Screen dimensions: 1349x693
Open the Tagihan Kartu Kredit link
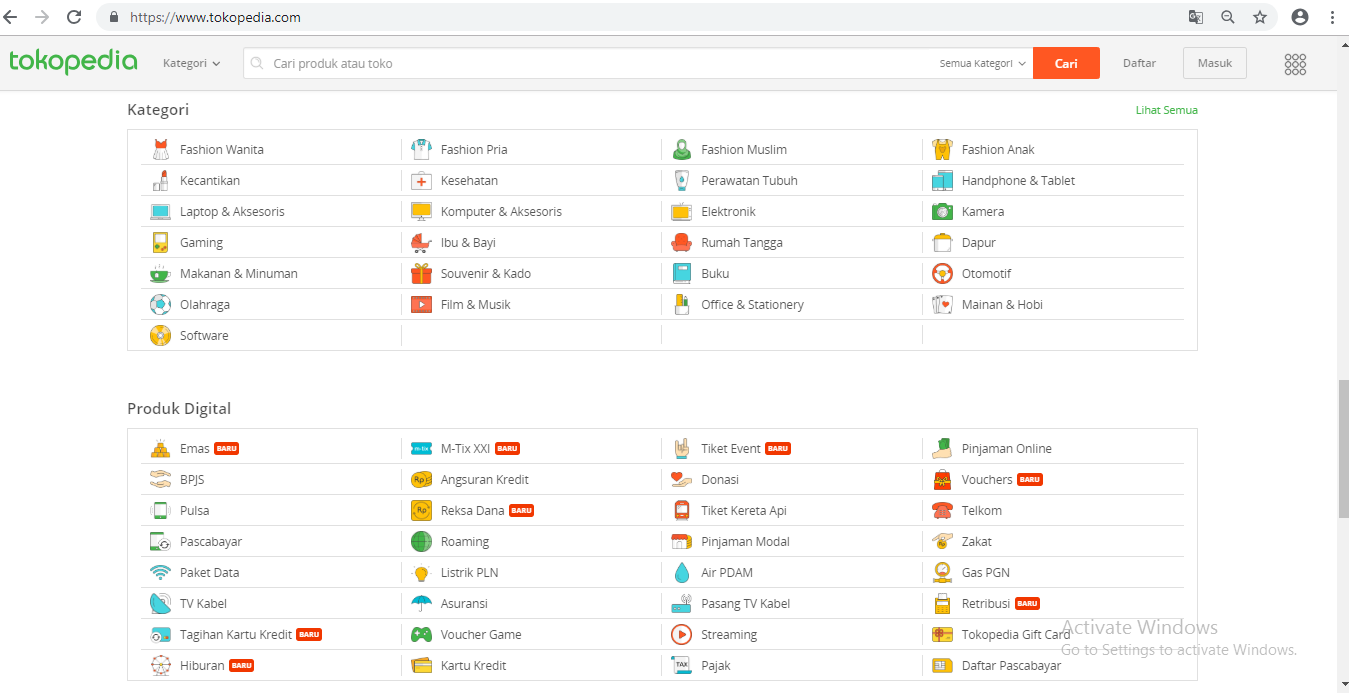tap(236, 635)
